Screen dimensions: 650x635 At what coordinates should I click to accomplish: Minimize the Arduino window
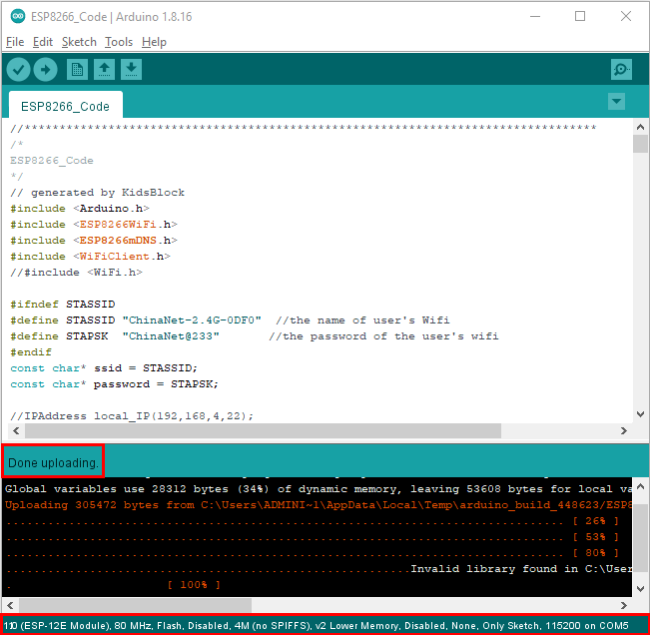pos(535,17)
